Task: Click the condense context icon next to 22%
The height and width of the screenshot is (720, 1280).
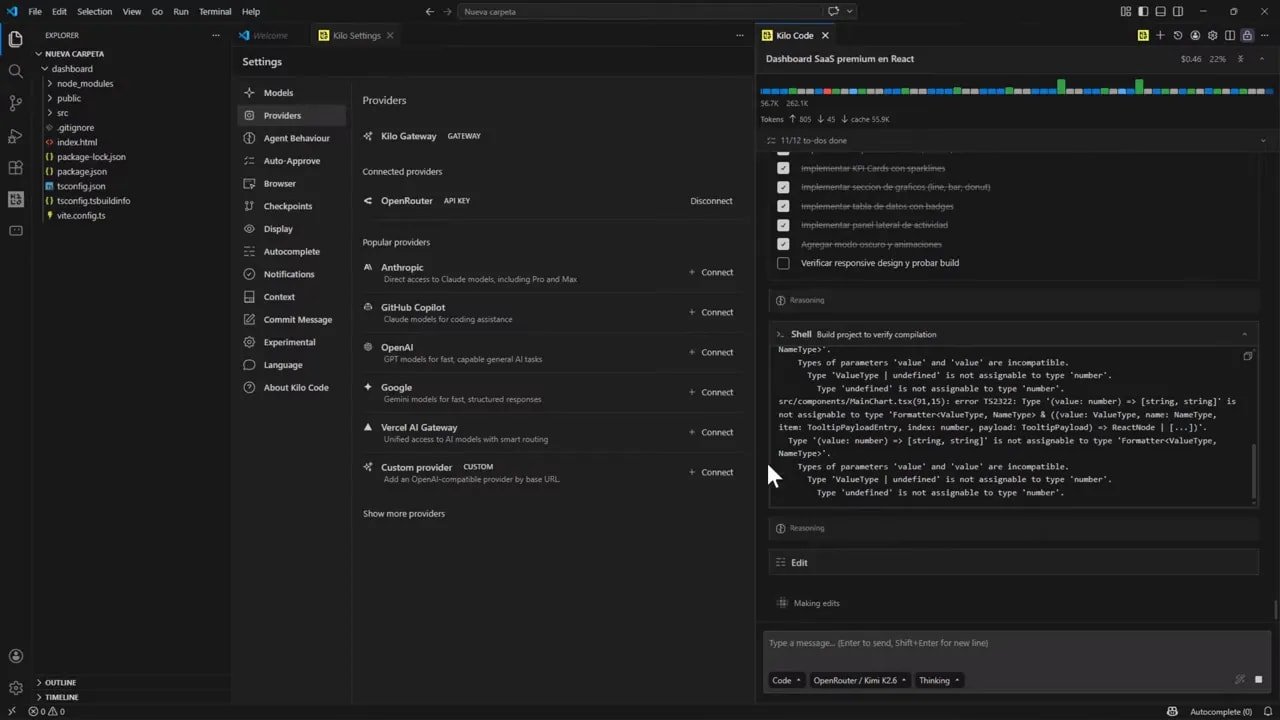Action: 1241,59
